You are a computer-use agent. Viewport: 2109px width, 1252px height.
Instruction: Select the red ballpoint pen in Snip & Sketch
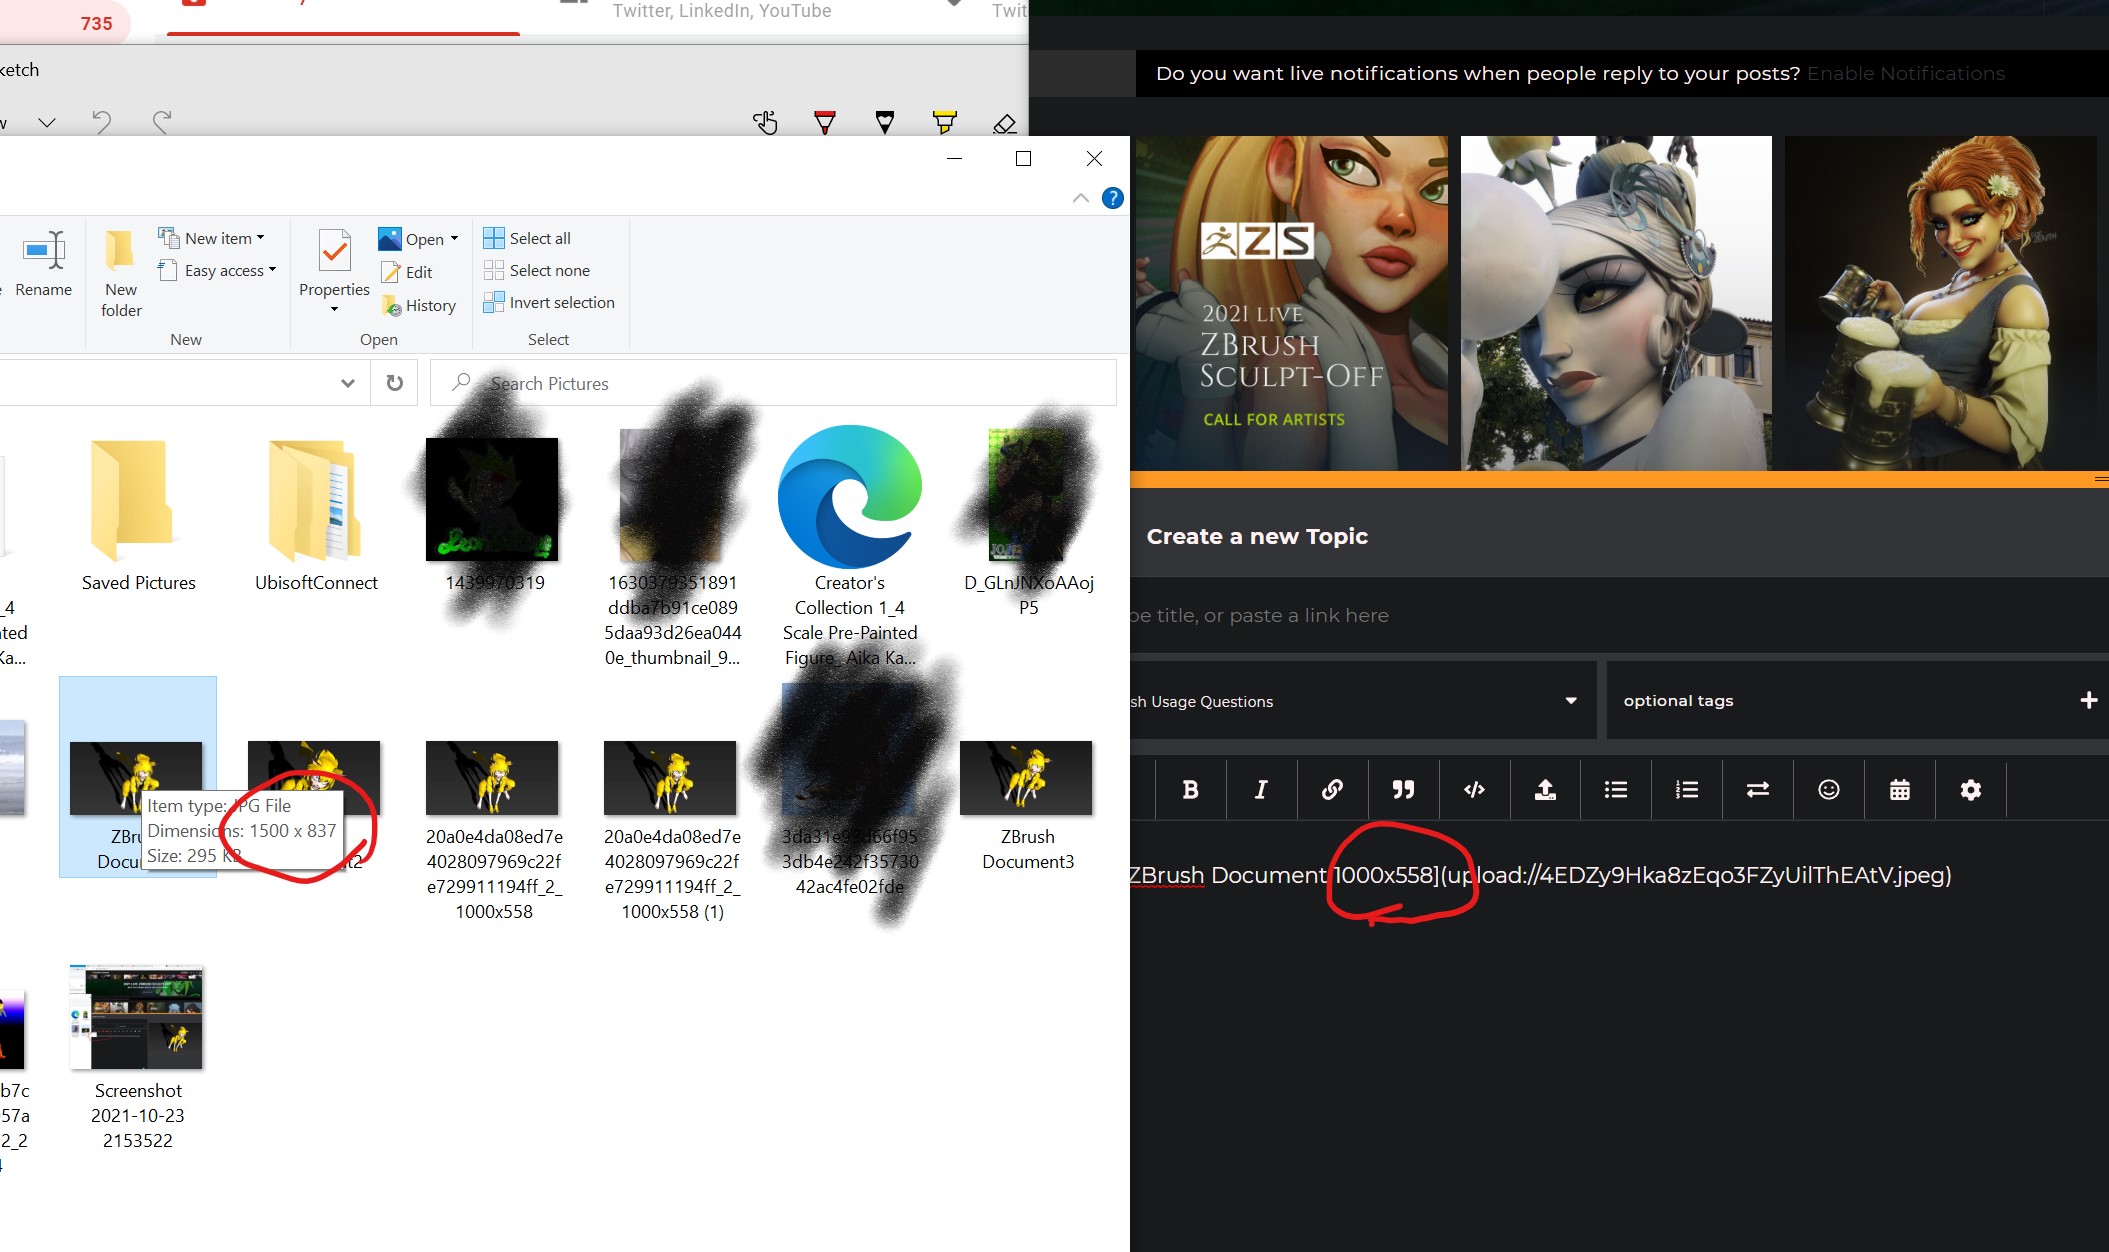[825, 122]
